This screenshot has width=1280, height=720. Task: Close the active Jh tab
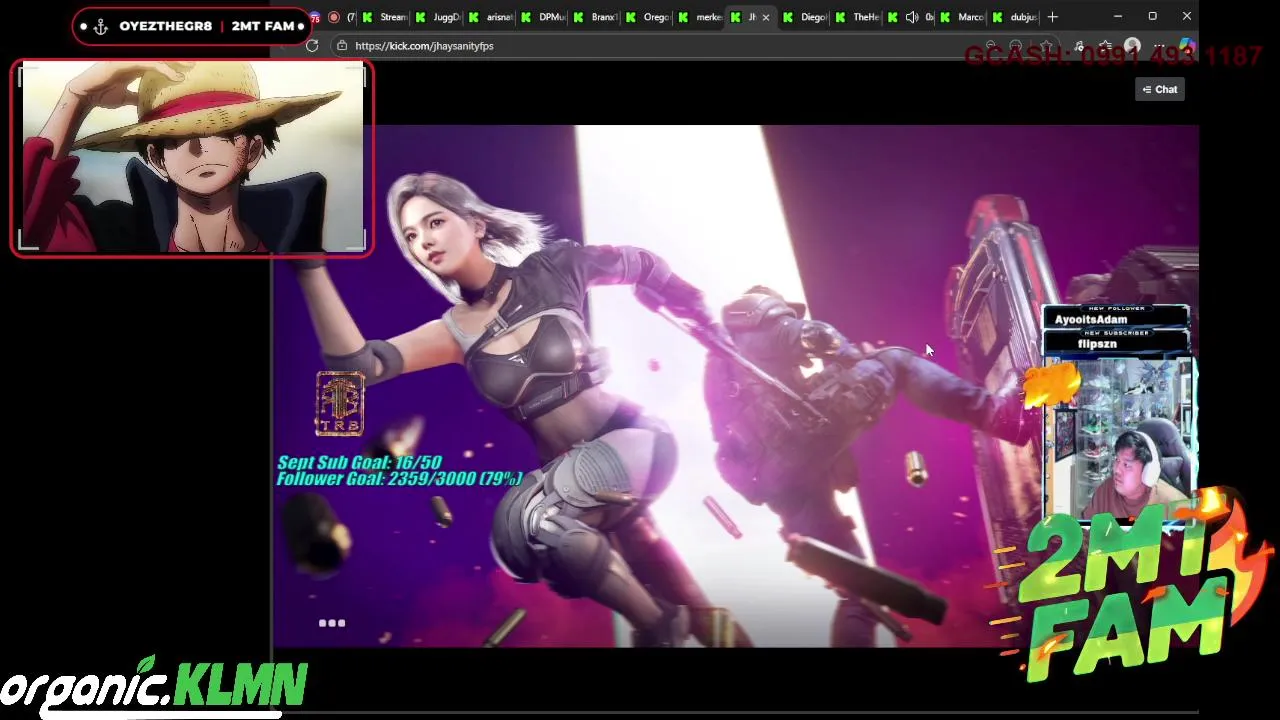pyautogui.click(x=766, y=17)
